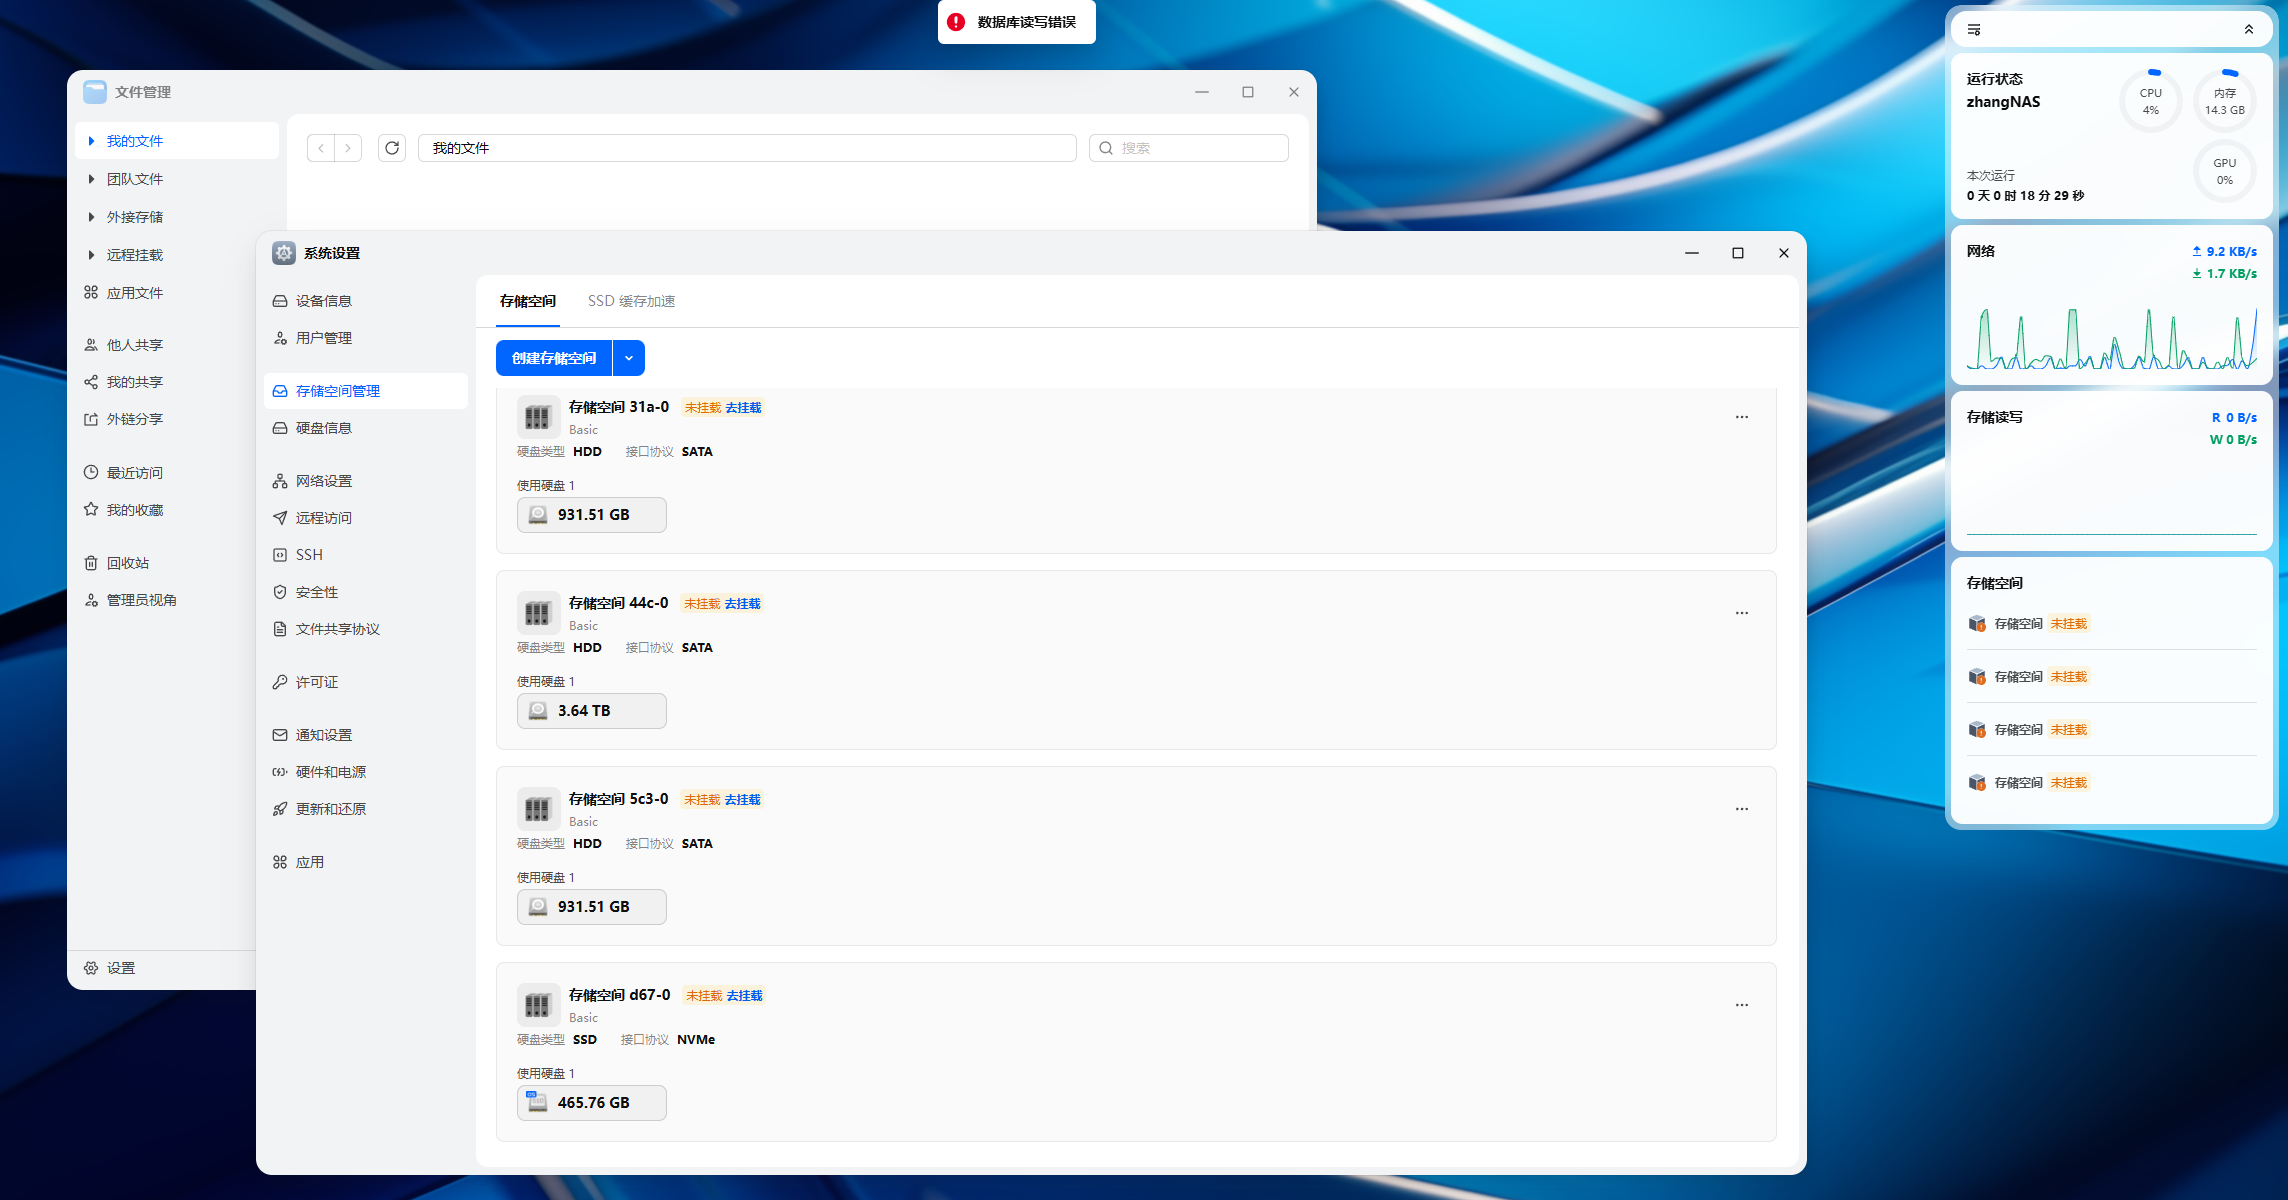The image size is (2288, 1200).
Task: Click 去挂载 link for 存储空间 5c3-0
Action: (742, 800)
